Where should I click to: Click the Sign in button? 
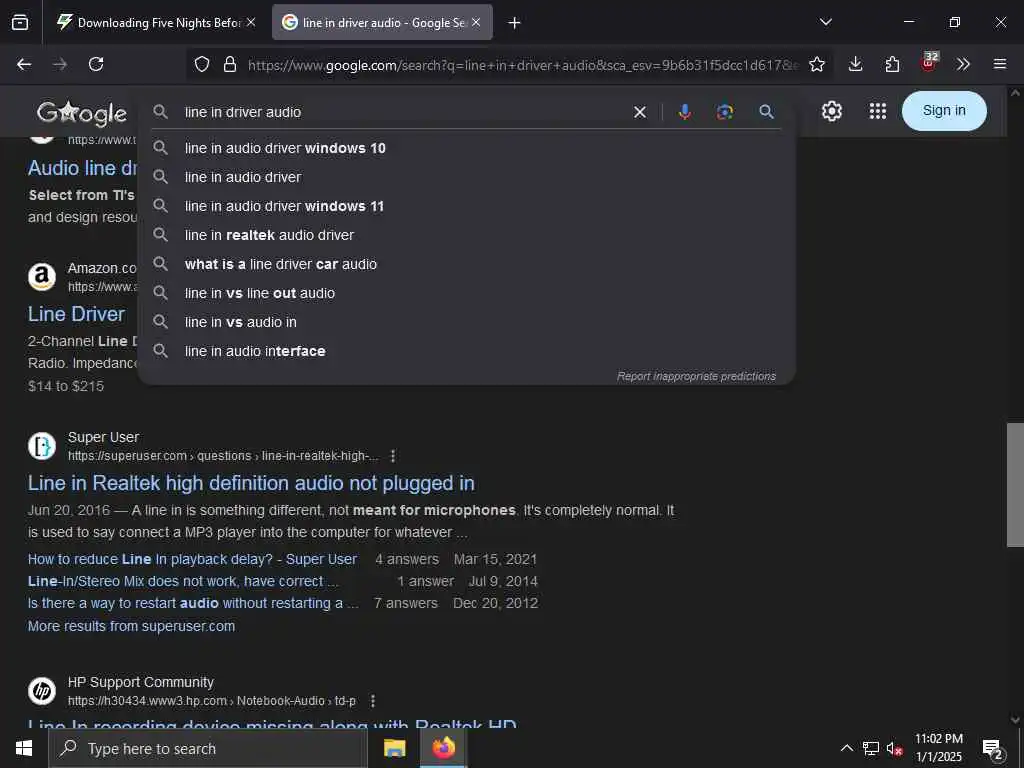944,111
